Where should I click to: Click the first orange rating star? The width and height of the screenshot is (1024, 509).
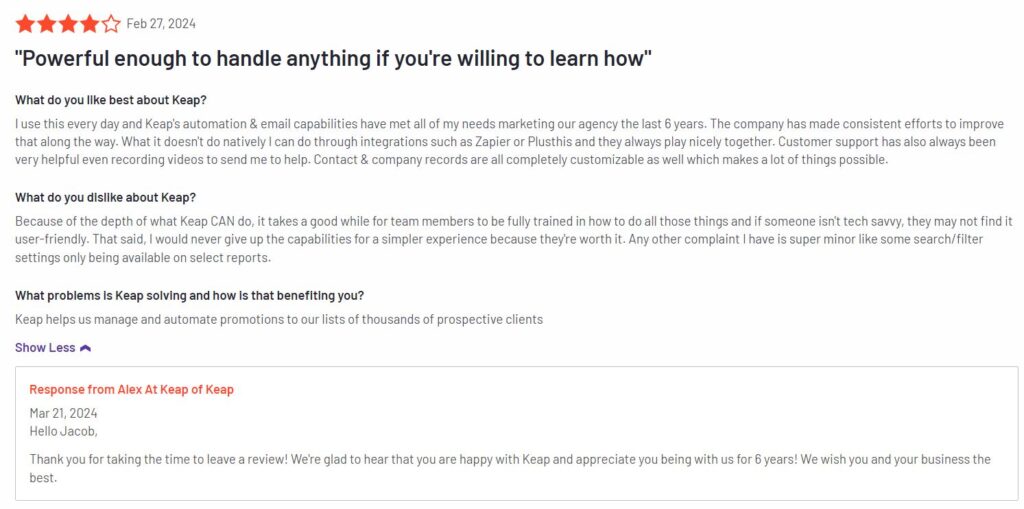tap(25, 24)
